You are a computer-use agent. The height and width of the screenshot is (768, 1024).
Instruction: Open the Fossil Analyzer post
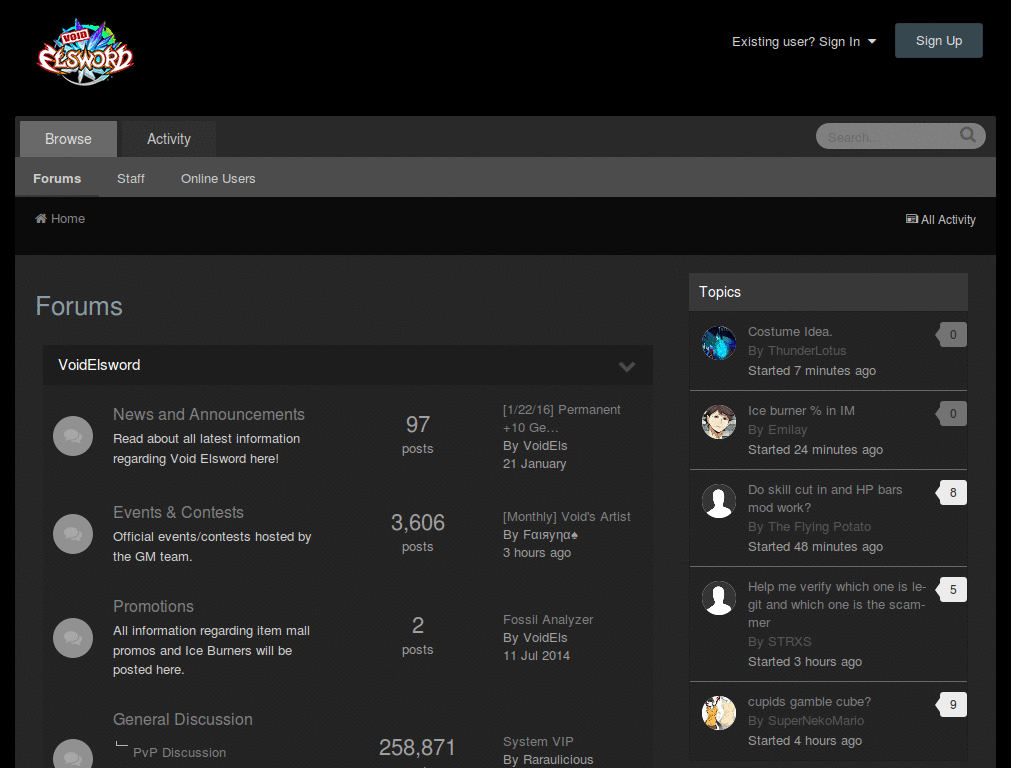click(x=548, y=619)
